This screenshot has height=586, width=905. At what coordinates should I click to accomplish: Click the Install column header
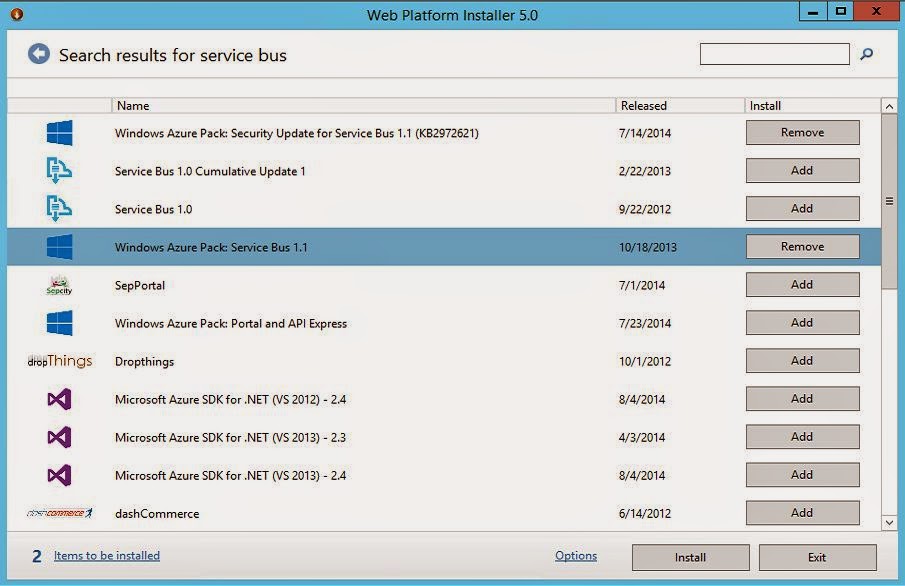tap(813, 106)
